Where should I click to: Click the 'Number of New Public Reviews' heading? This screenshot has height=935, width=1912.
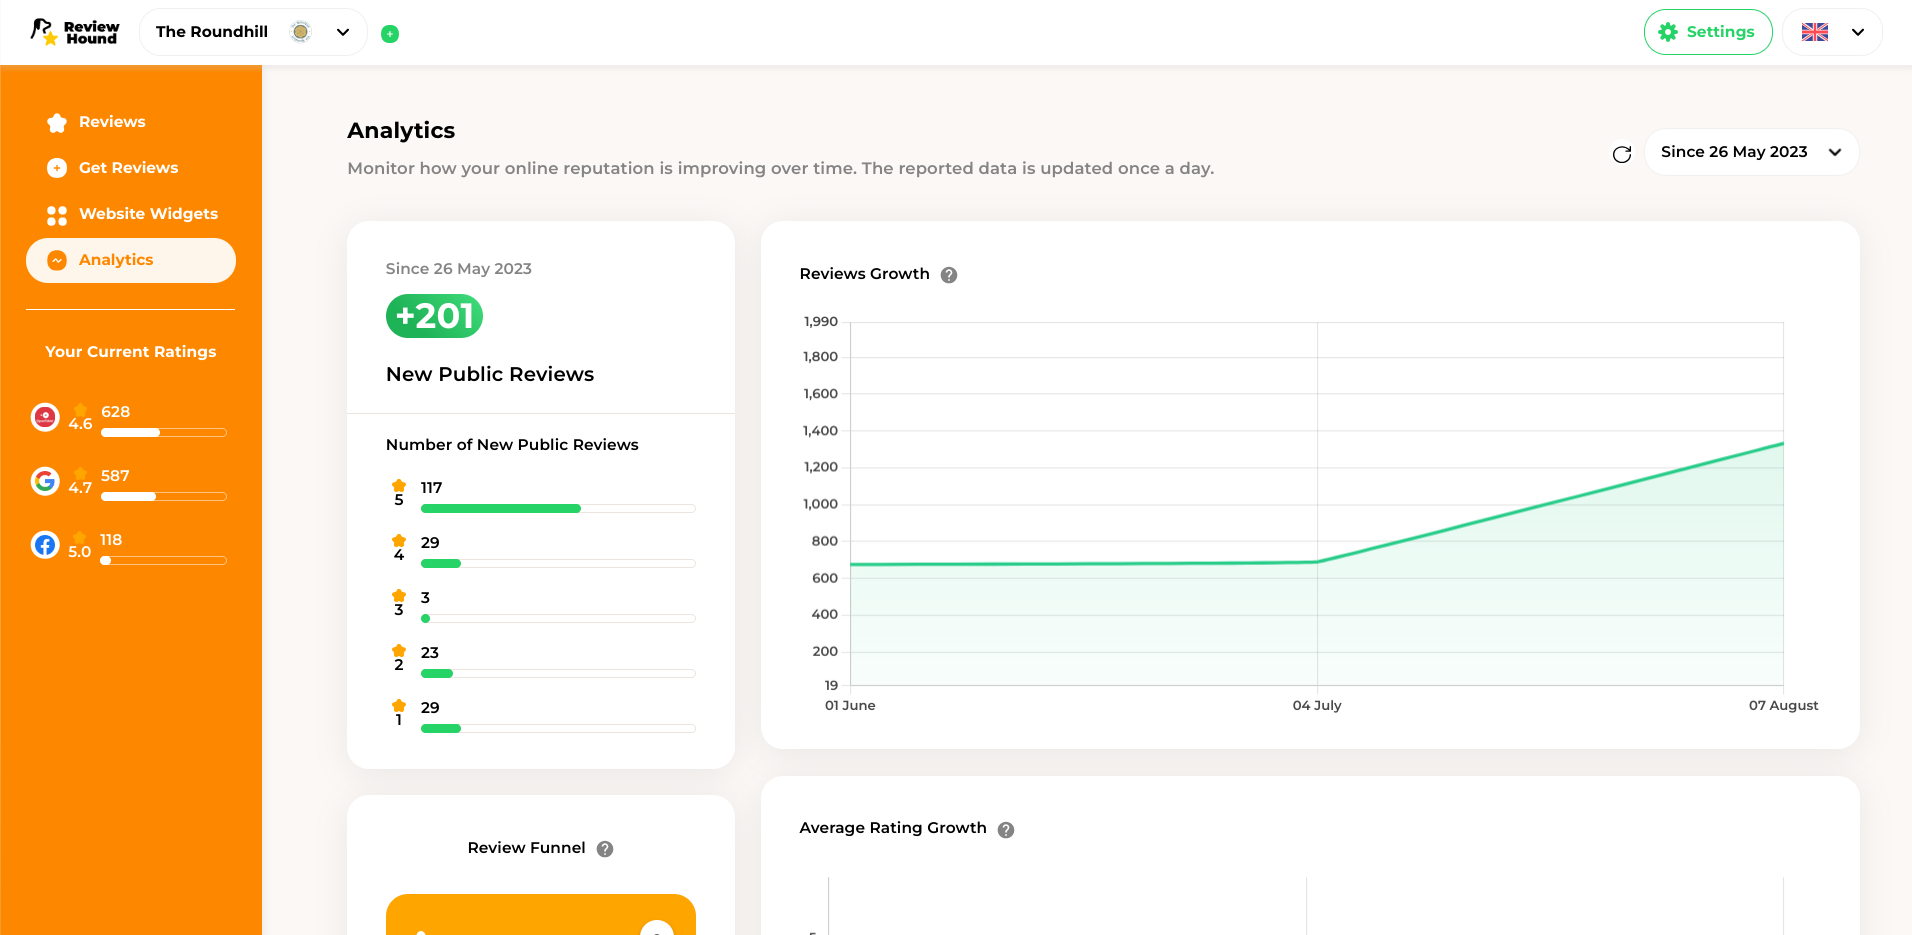pyautogui.click(x=512, y=445)
